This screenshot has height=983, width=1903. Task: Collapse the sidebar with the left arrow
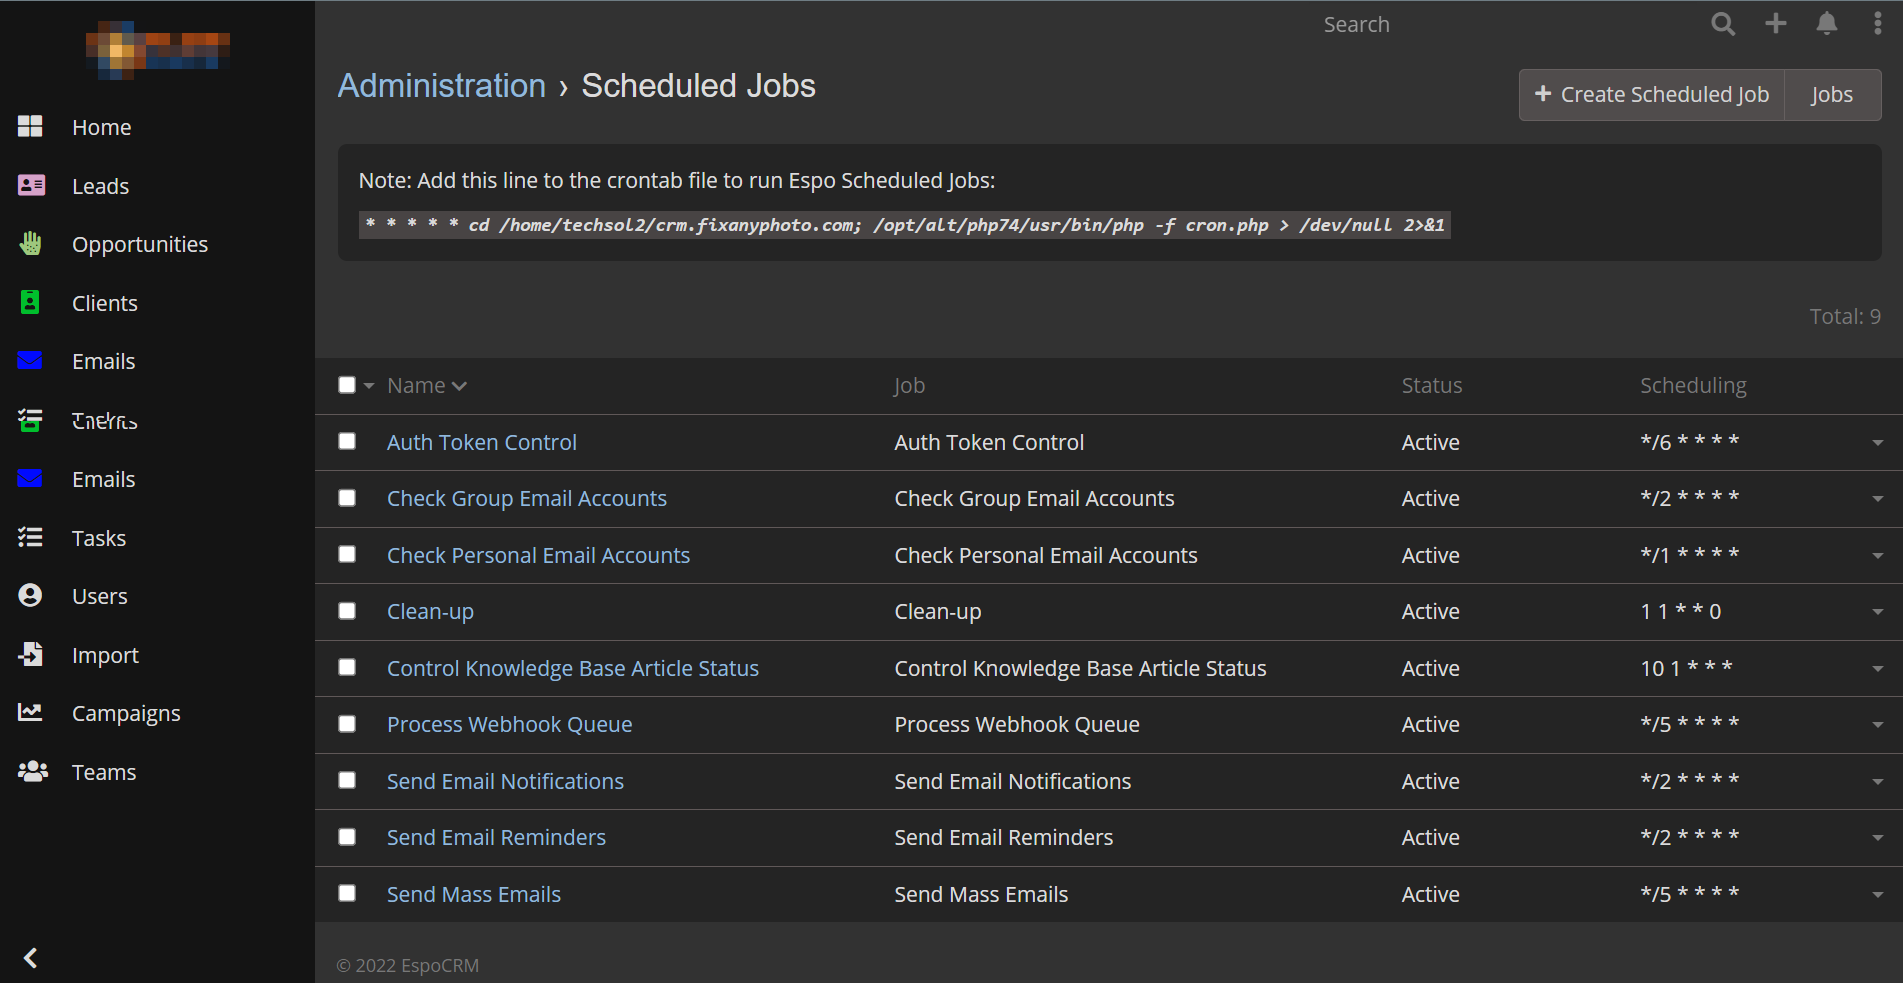(x=31, y=958)
